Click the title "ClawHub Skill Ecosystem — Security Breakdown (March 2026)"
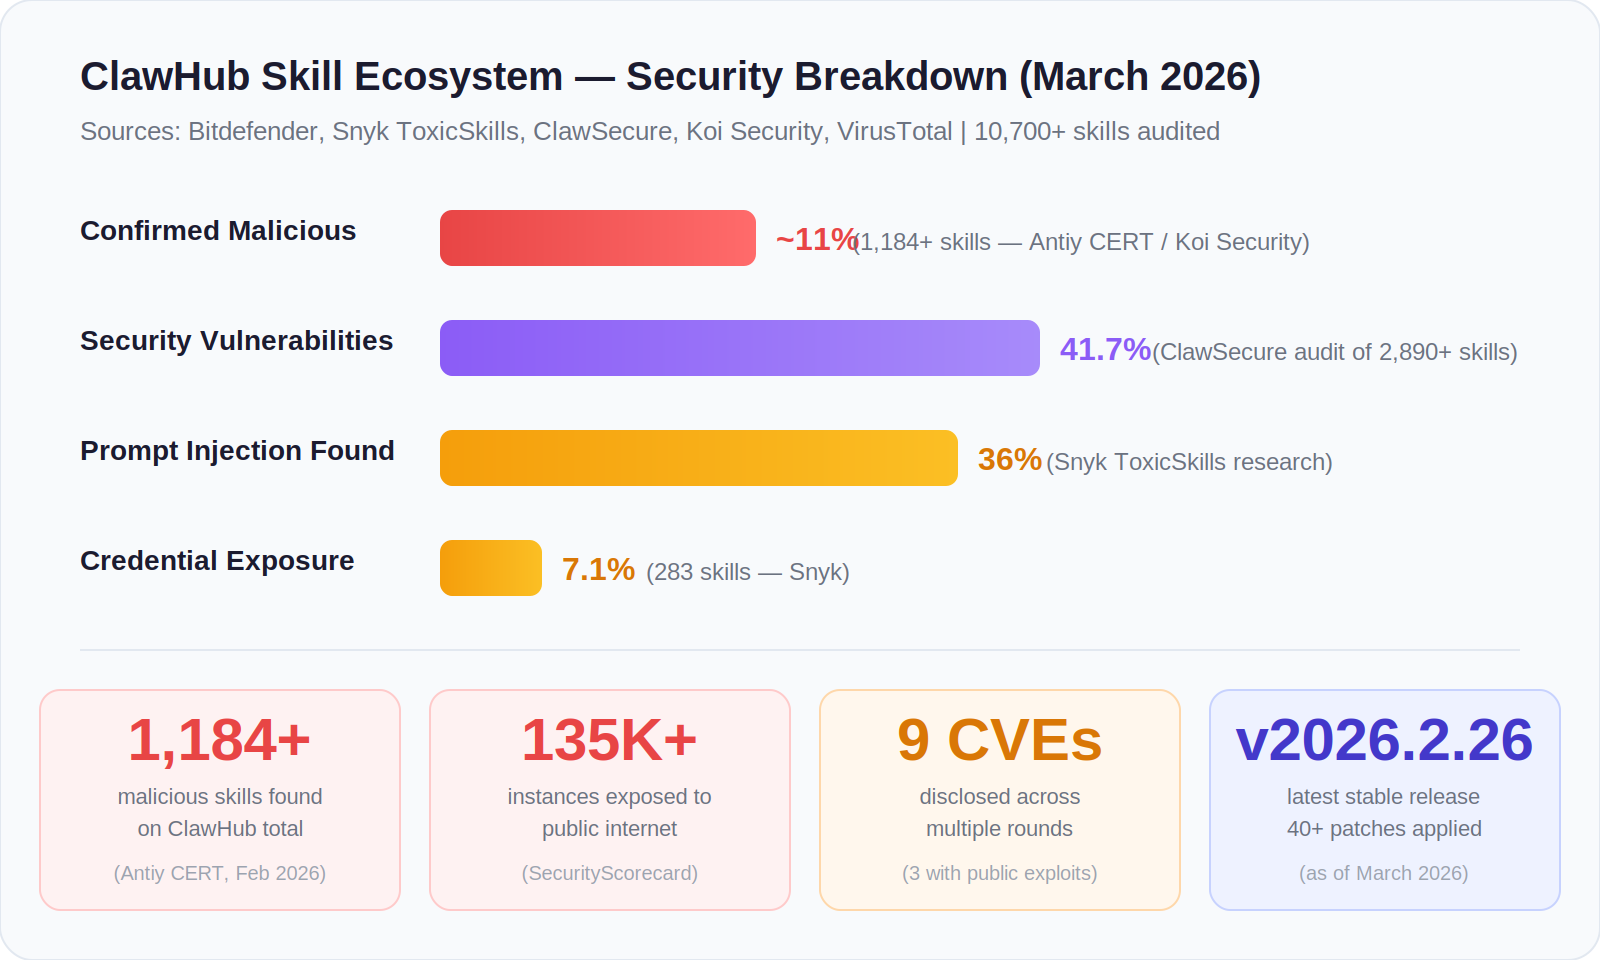Viewport: 1600px width, 960px height. coord(670,77)
